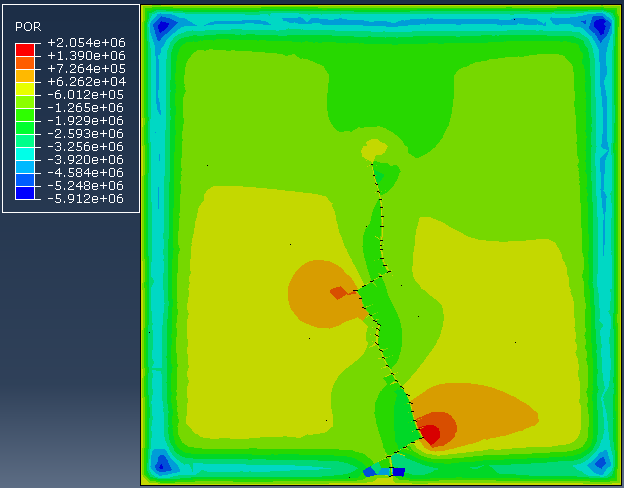Click legend value -4.584e+06
The height and width of the screenshot is (488, 624).
pos(85,173)
